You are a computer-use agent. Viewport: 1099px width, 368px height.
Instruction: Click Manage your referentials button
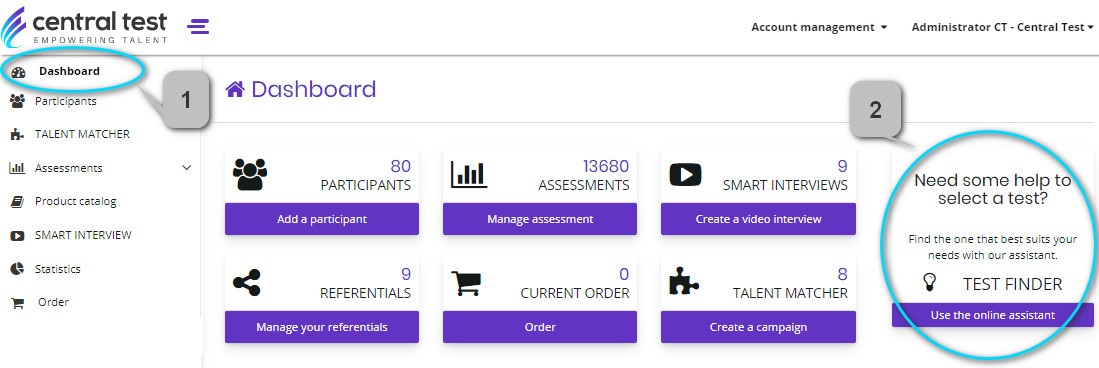(322, 327)
